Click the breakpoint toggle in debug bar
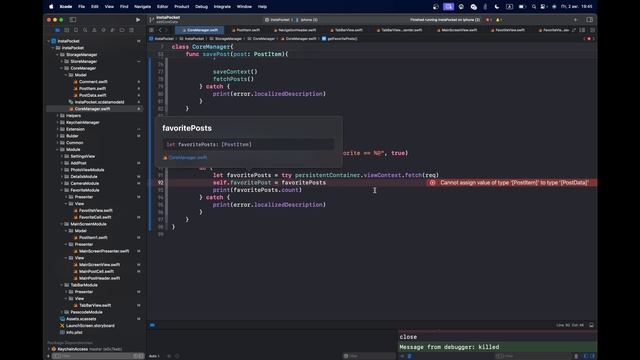This screenshot has width=640, height=360. coord(152,325)
